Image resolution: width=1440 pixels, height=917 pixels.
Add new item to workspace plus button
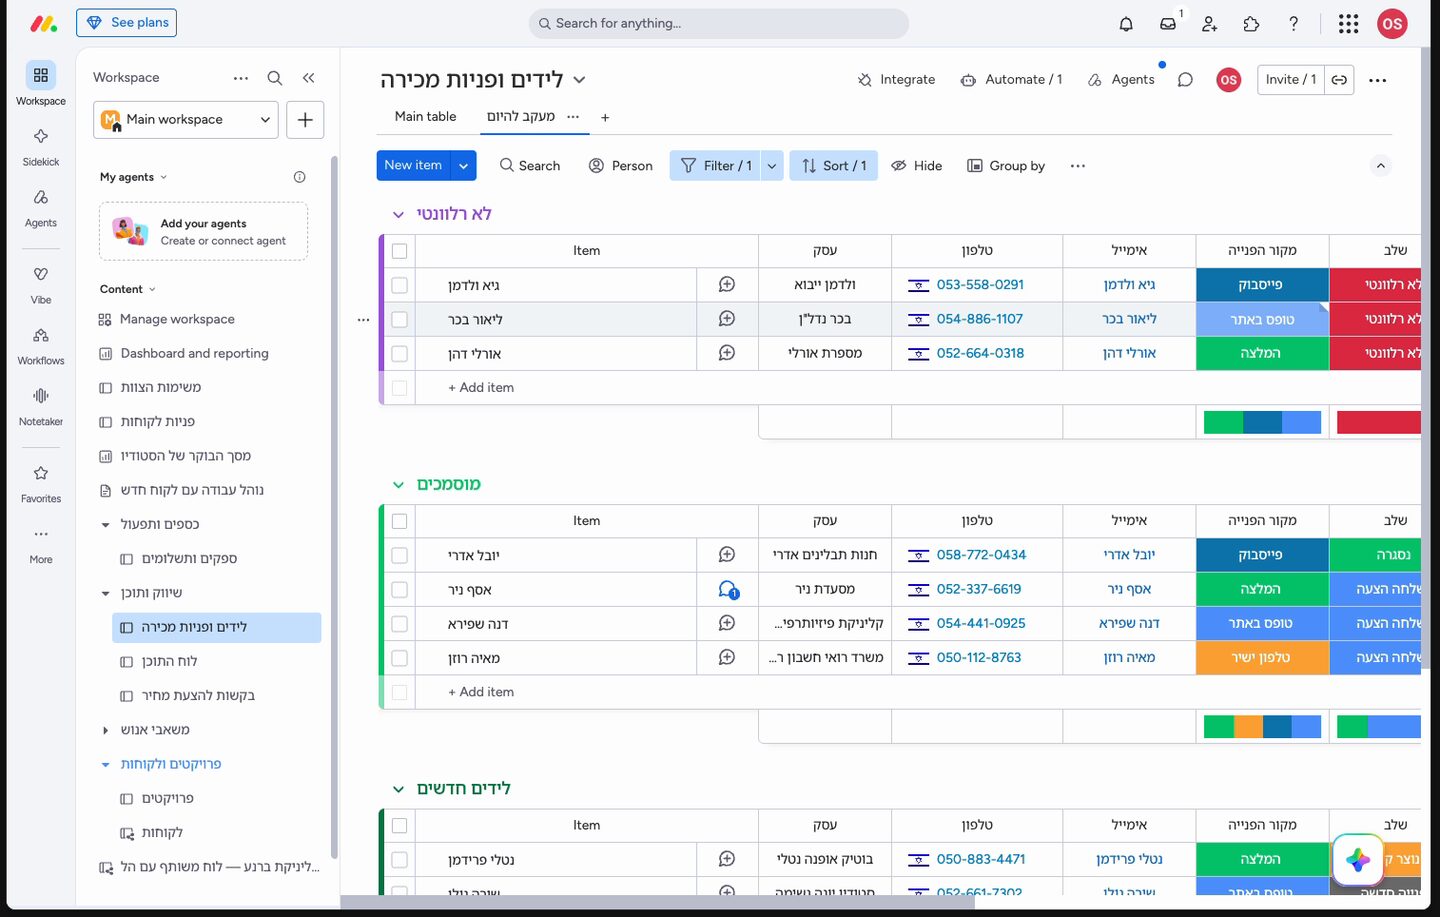[305, 120]
